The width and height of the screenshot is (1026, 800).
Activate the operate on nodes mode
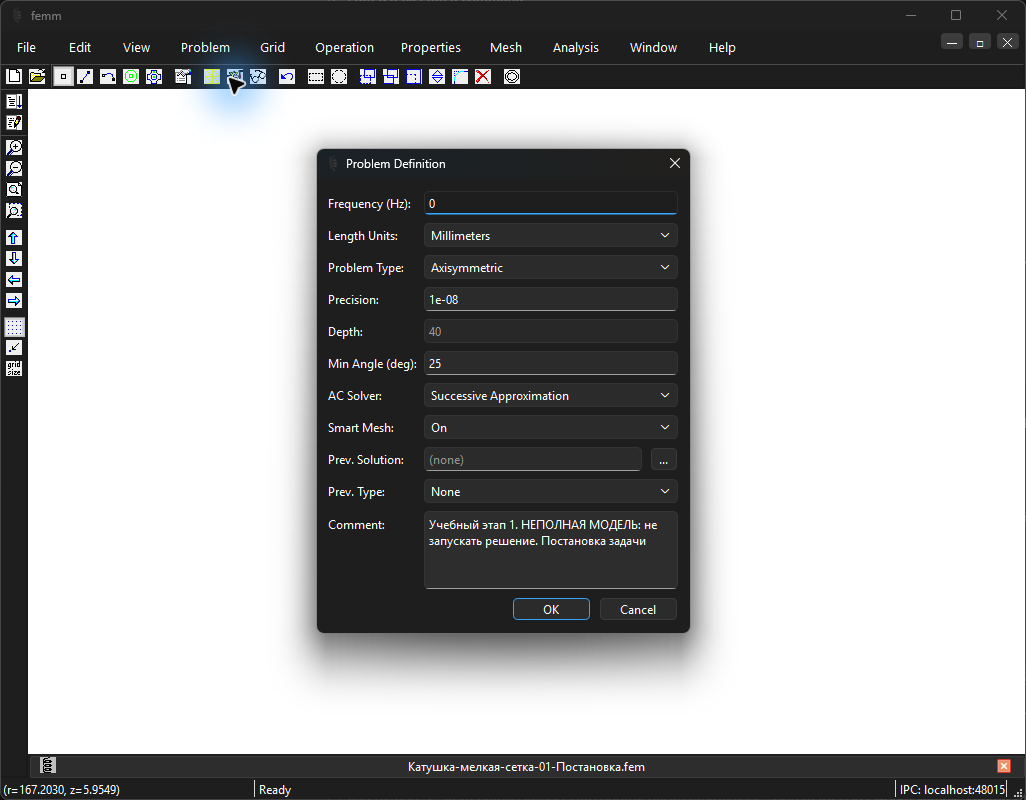tap(63, 77)
